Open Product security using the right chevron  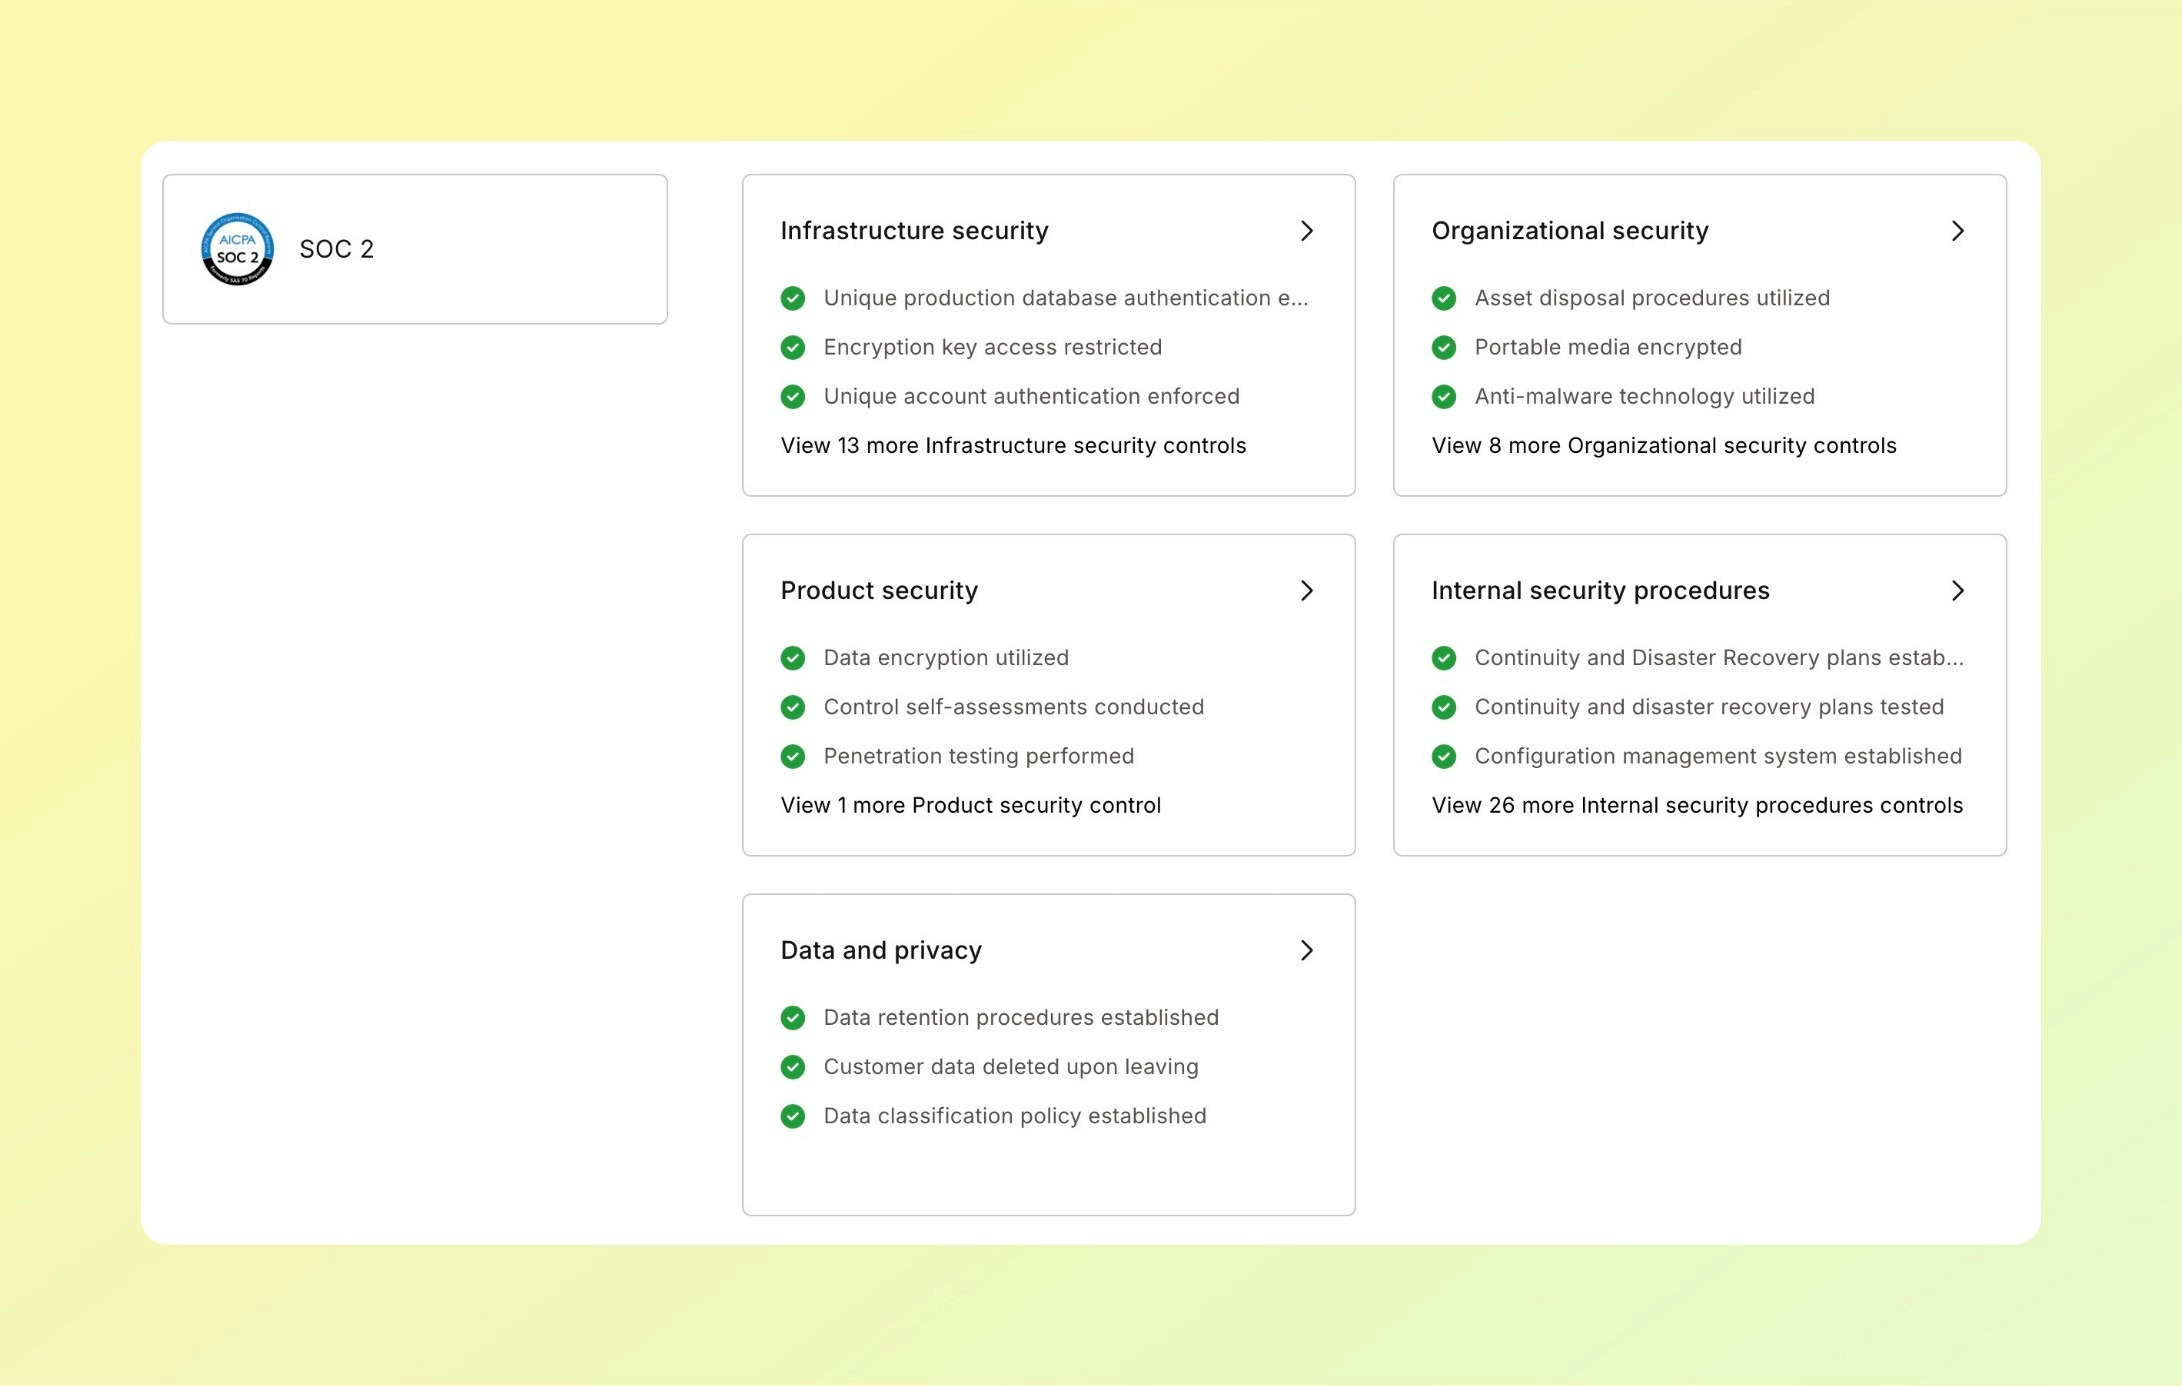(1306, 590)
